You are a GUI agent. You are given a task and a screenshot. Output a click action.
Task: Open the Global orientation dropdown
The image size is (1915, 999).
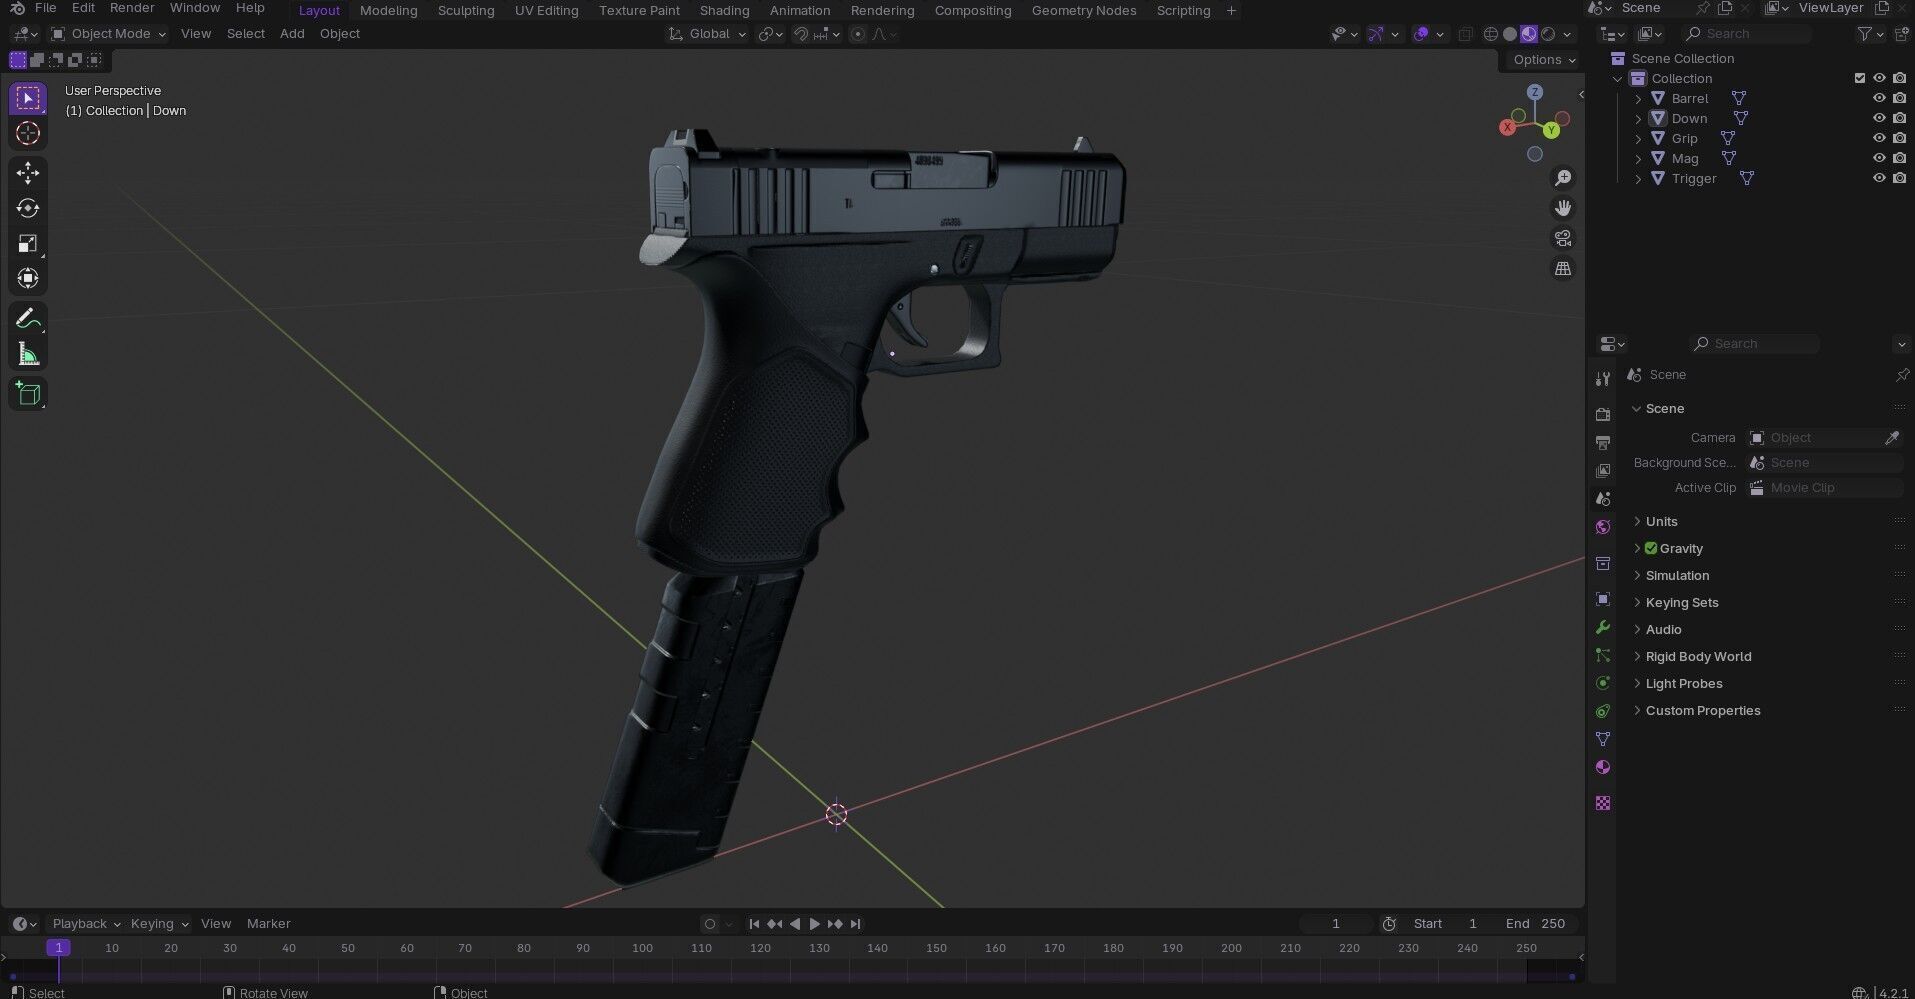click(x=708, y=34)
